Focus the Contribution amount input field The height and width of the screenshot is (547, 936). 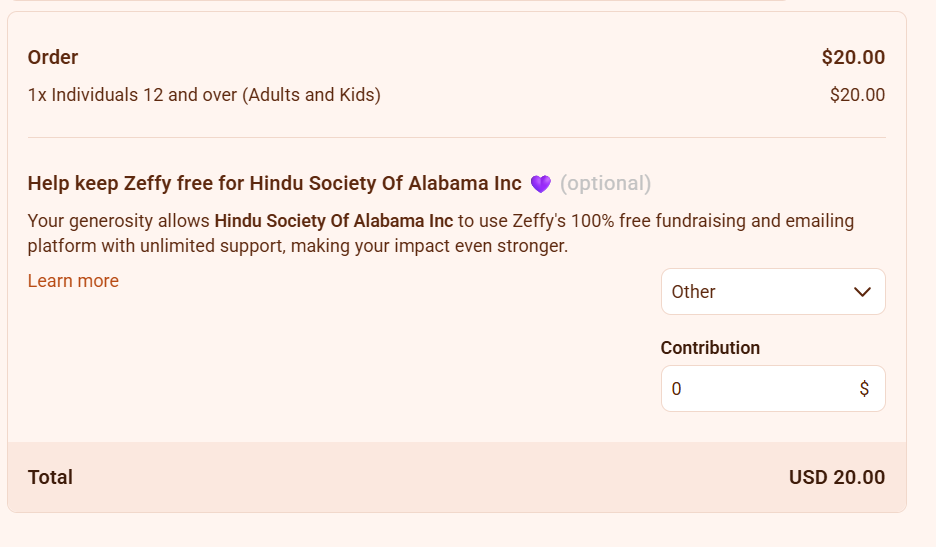pyautogui.click(x=773, y=389)
